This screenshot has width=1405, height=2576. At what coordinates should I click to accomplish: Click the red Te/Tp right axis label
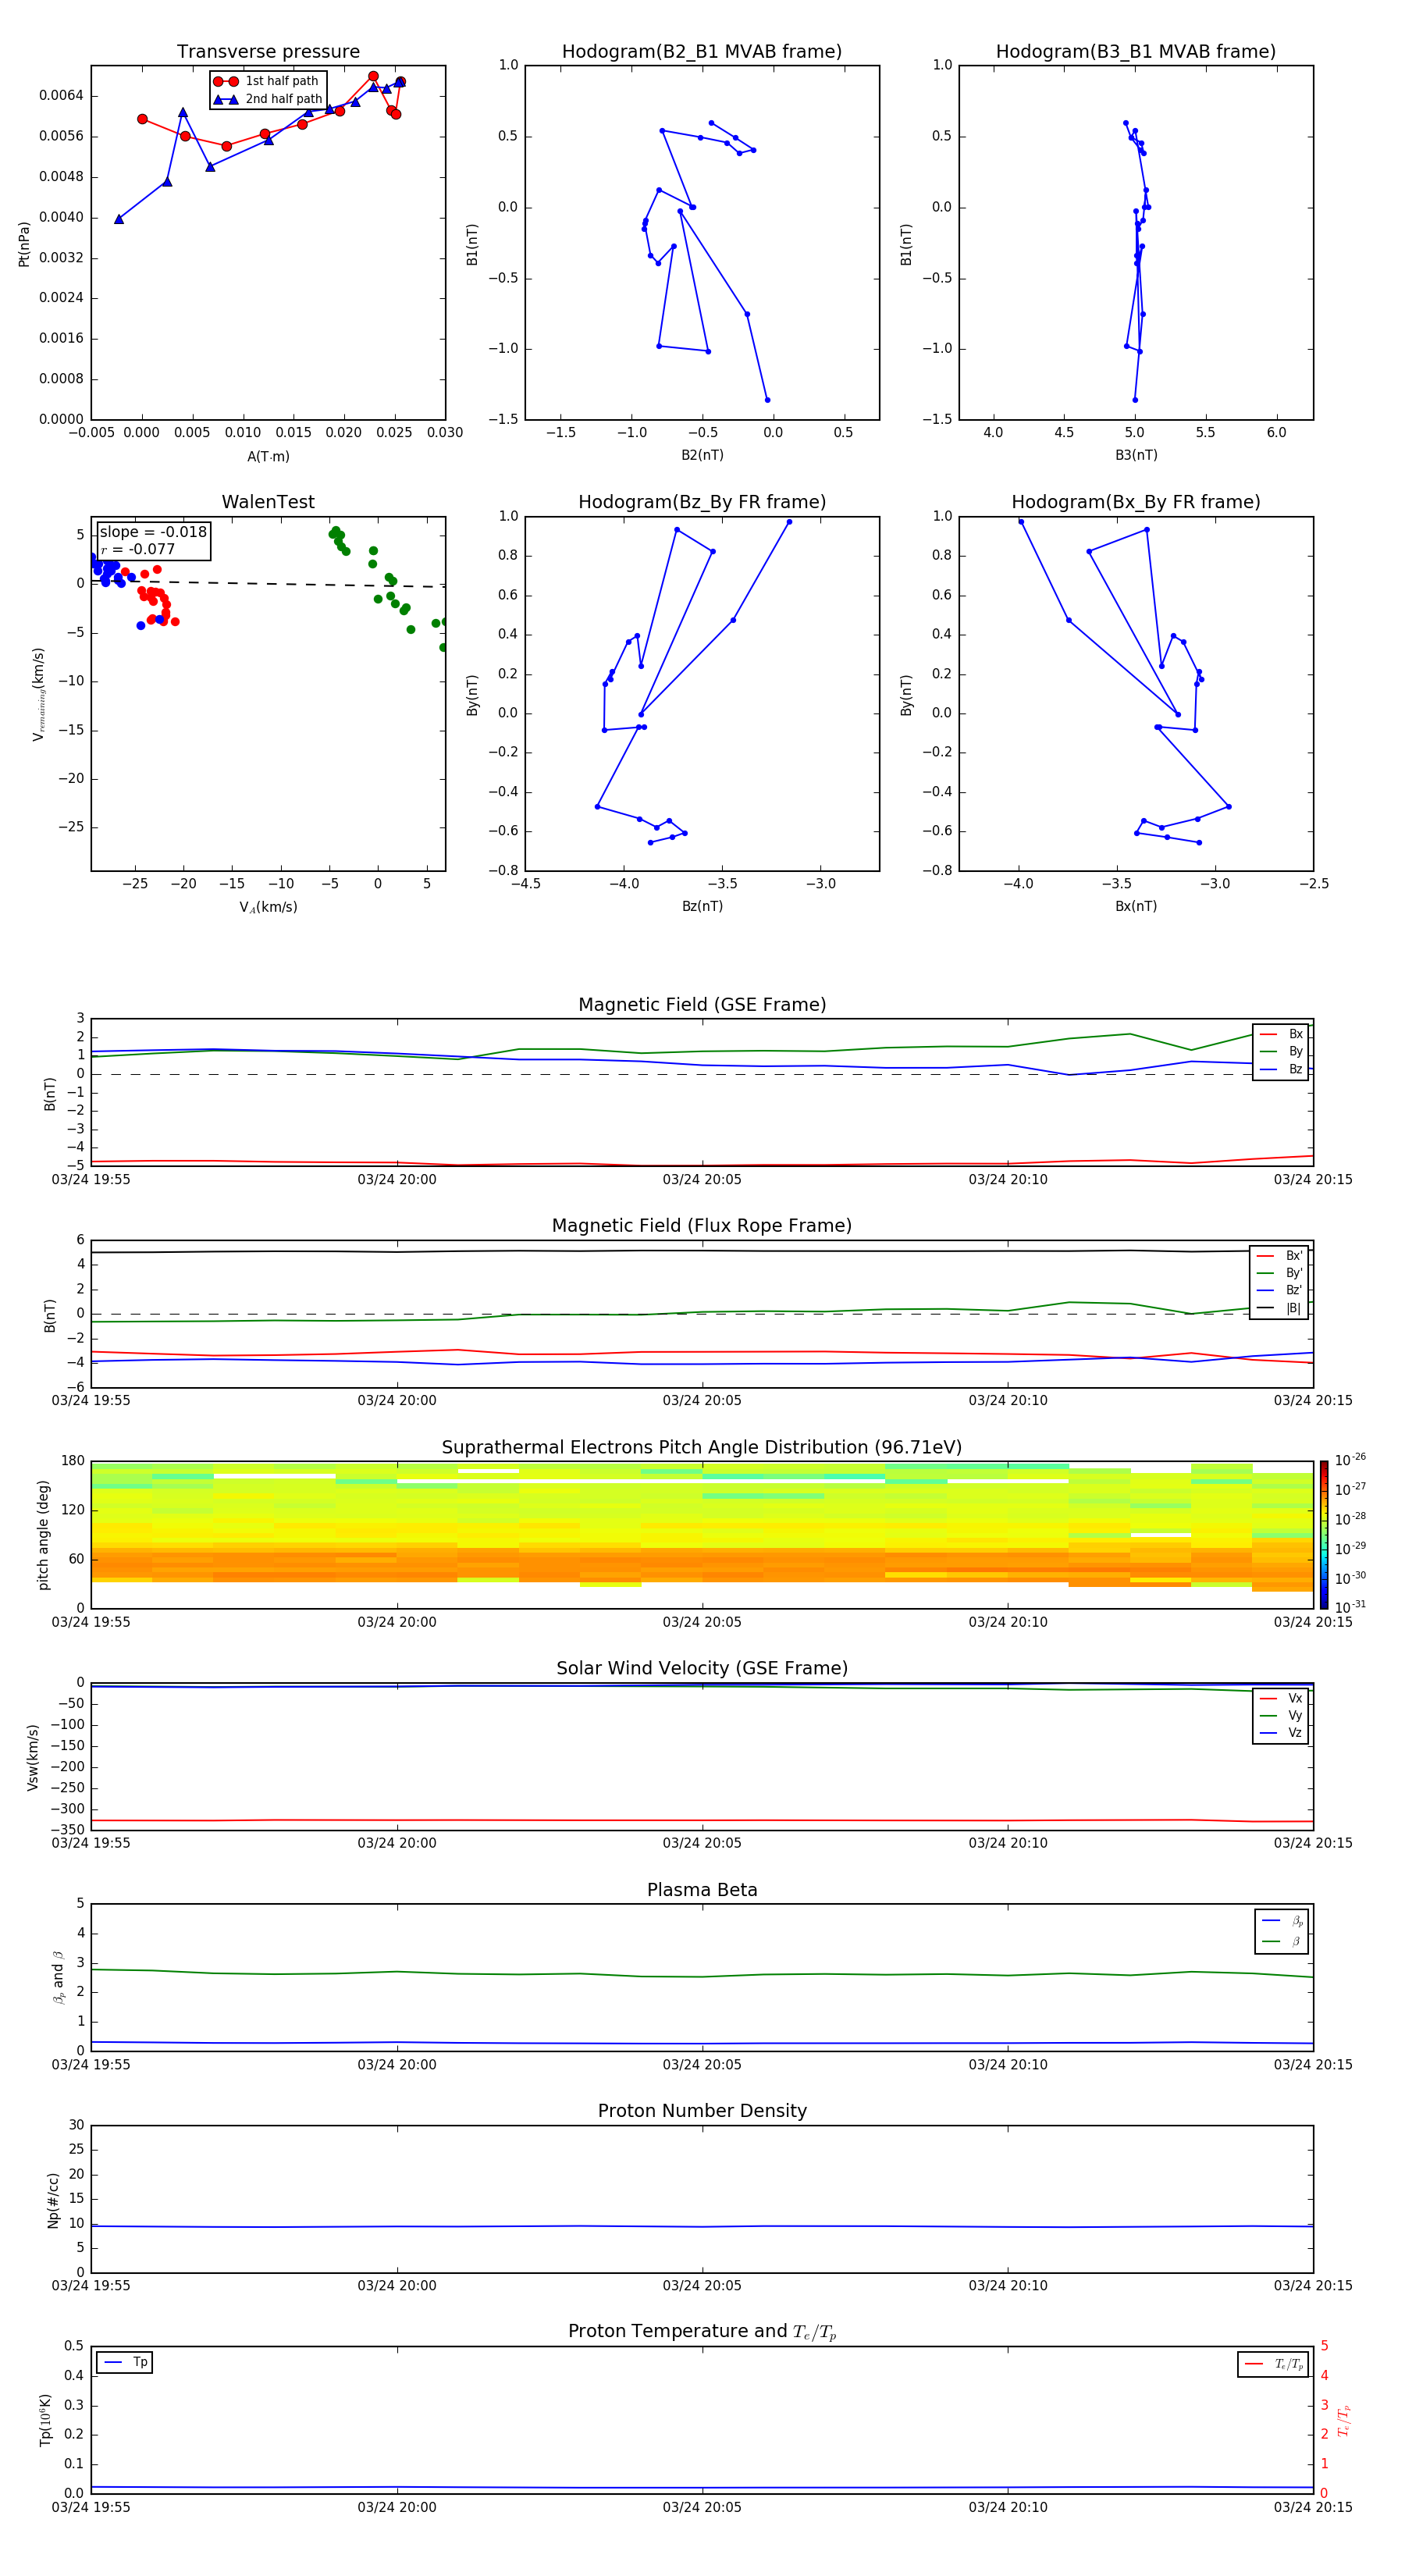(x=1345, y=2421)
